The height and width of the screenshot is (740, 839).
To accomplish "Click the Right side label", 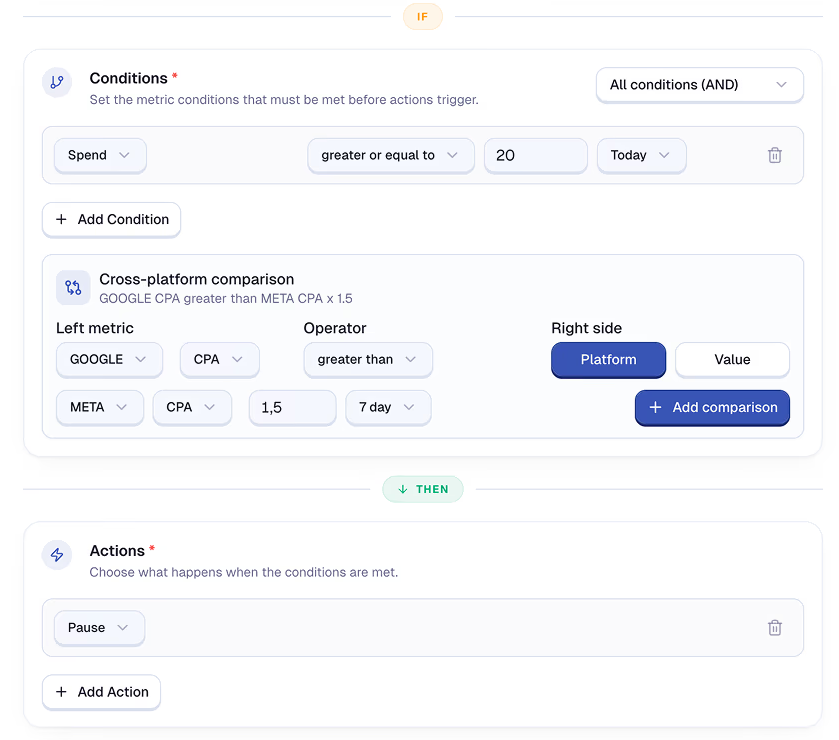I will (x=586, y=328).
